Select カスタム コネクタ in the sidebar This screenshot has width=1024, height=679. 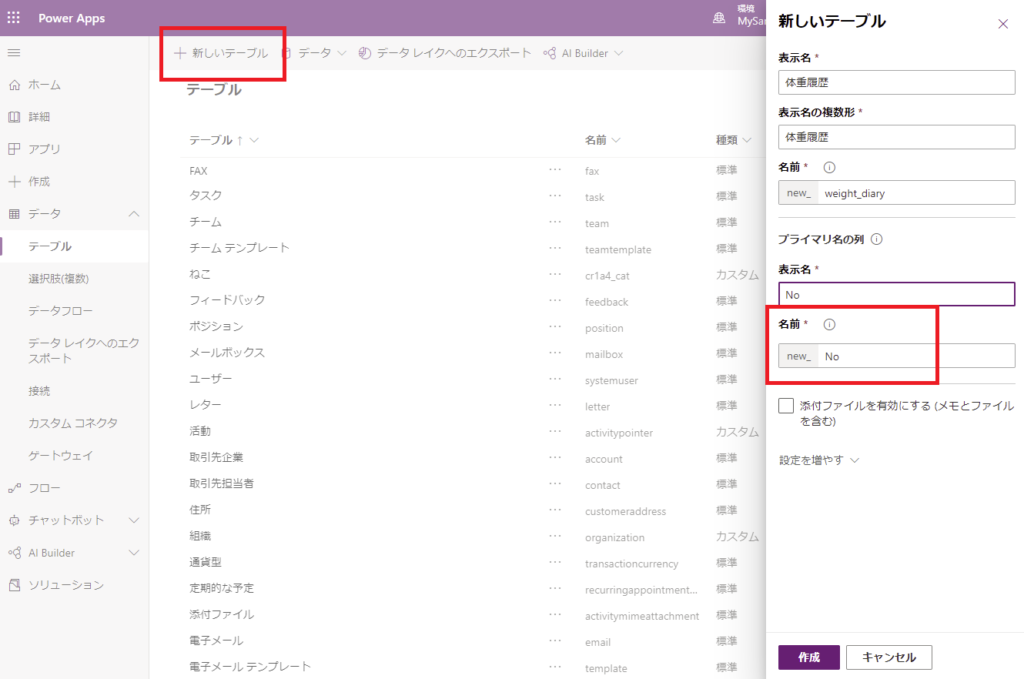coord(74,423)
